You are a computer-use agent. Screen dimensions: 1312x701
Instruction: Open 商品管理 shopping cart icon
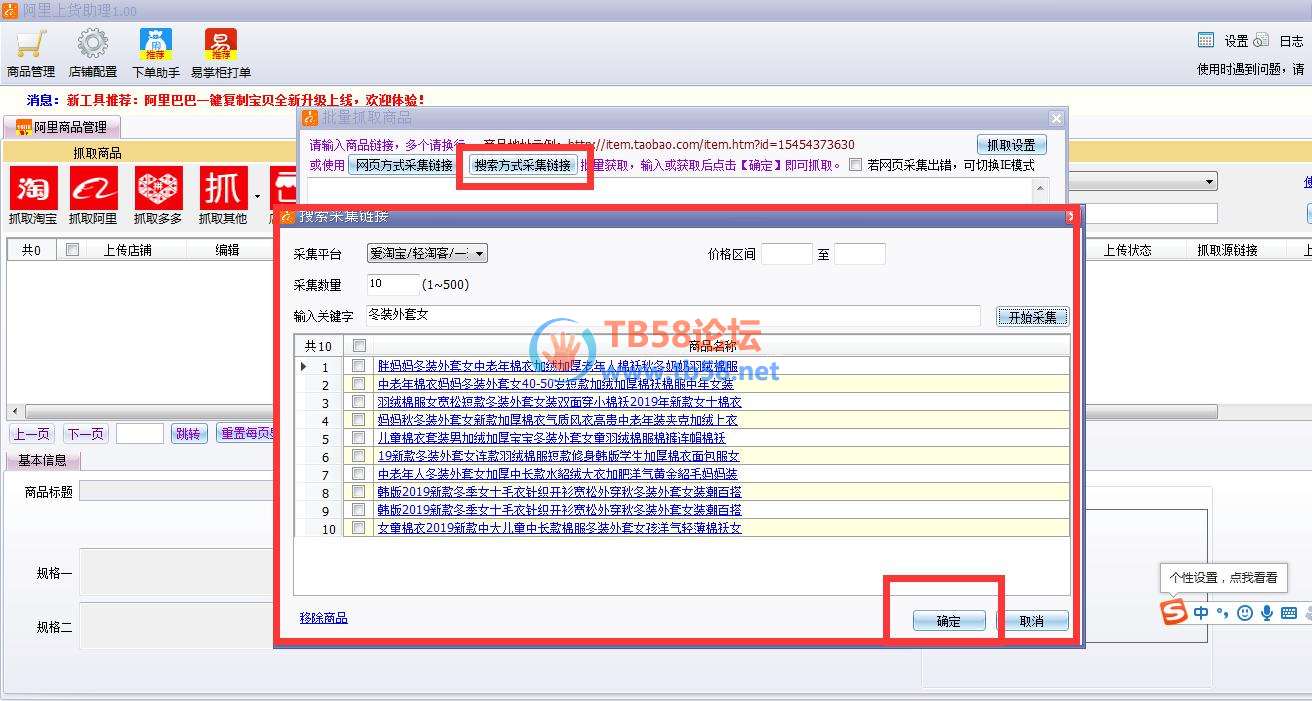coord(31,45)
